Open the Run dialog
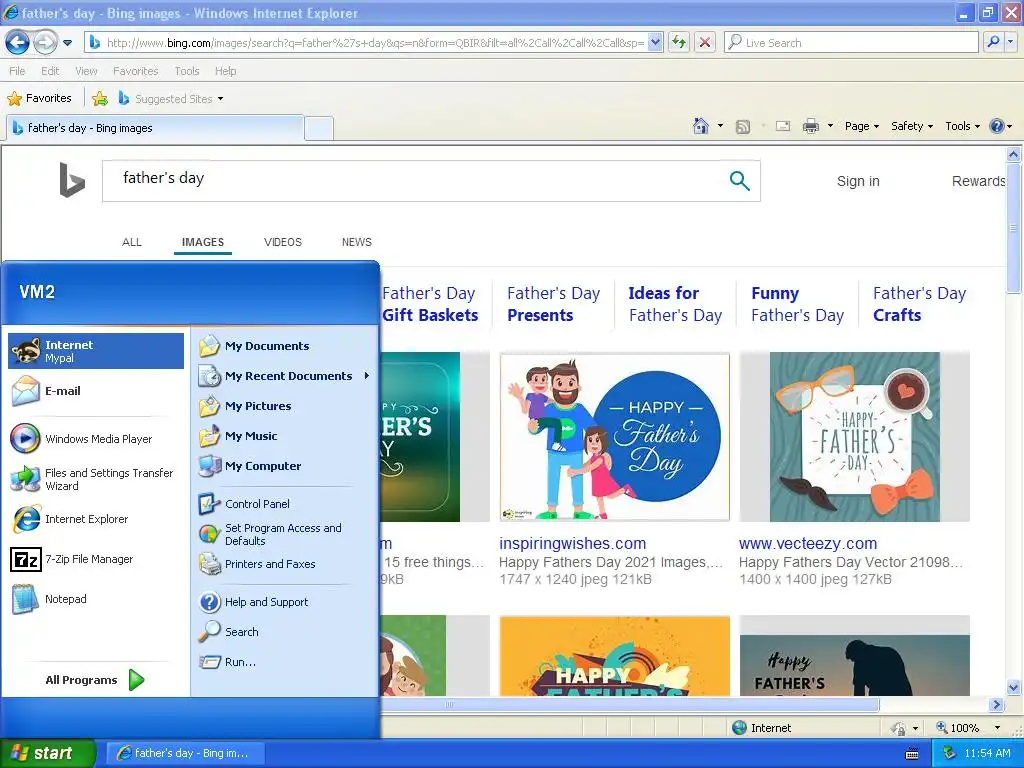 pyautogui.click(x=285, y=662)
